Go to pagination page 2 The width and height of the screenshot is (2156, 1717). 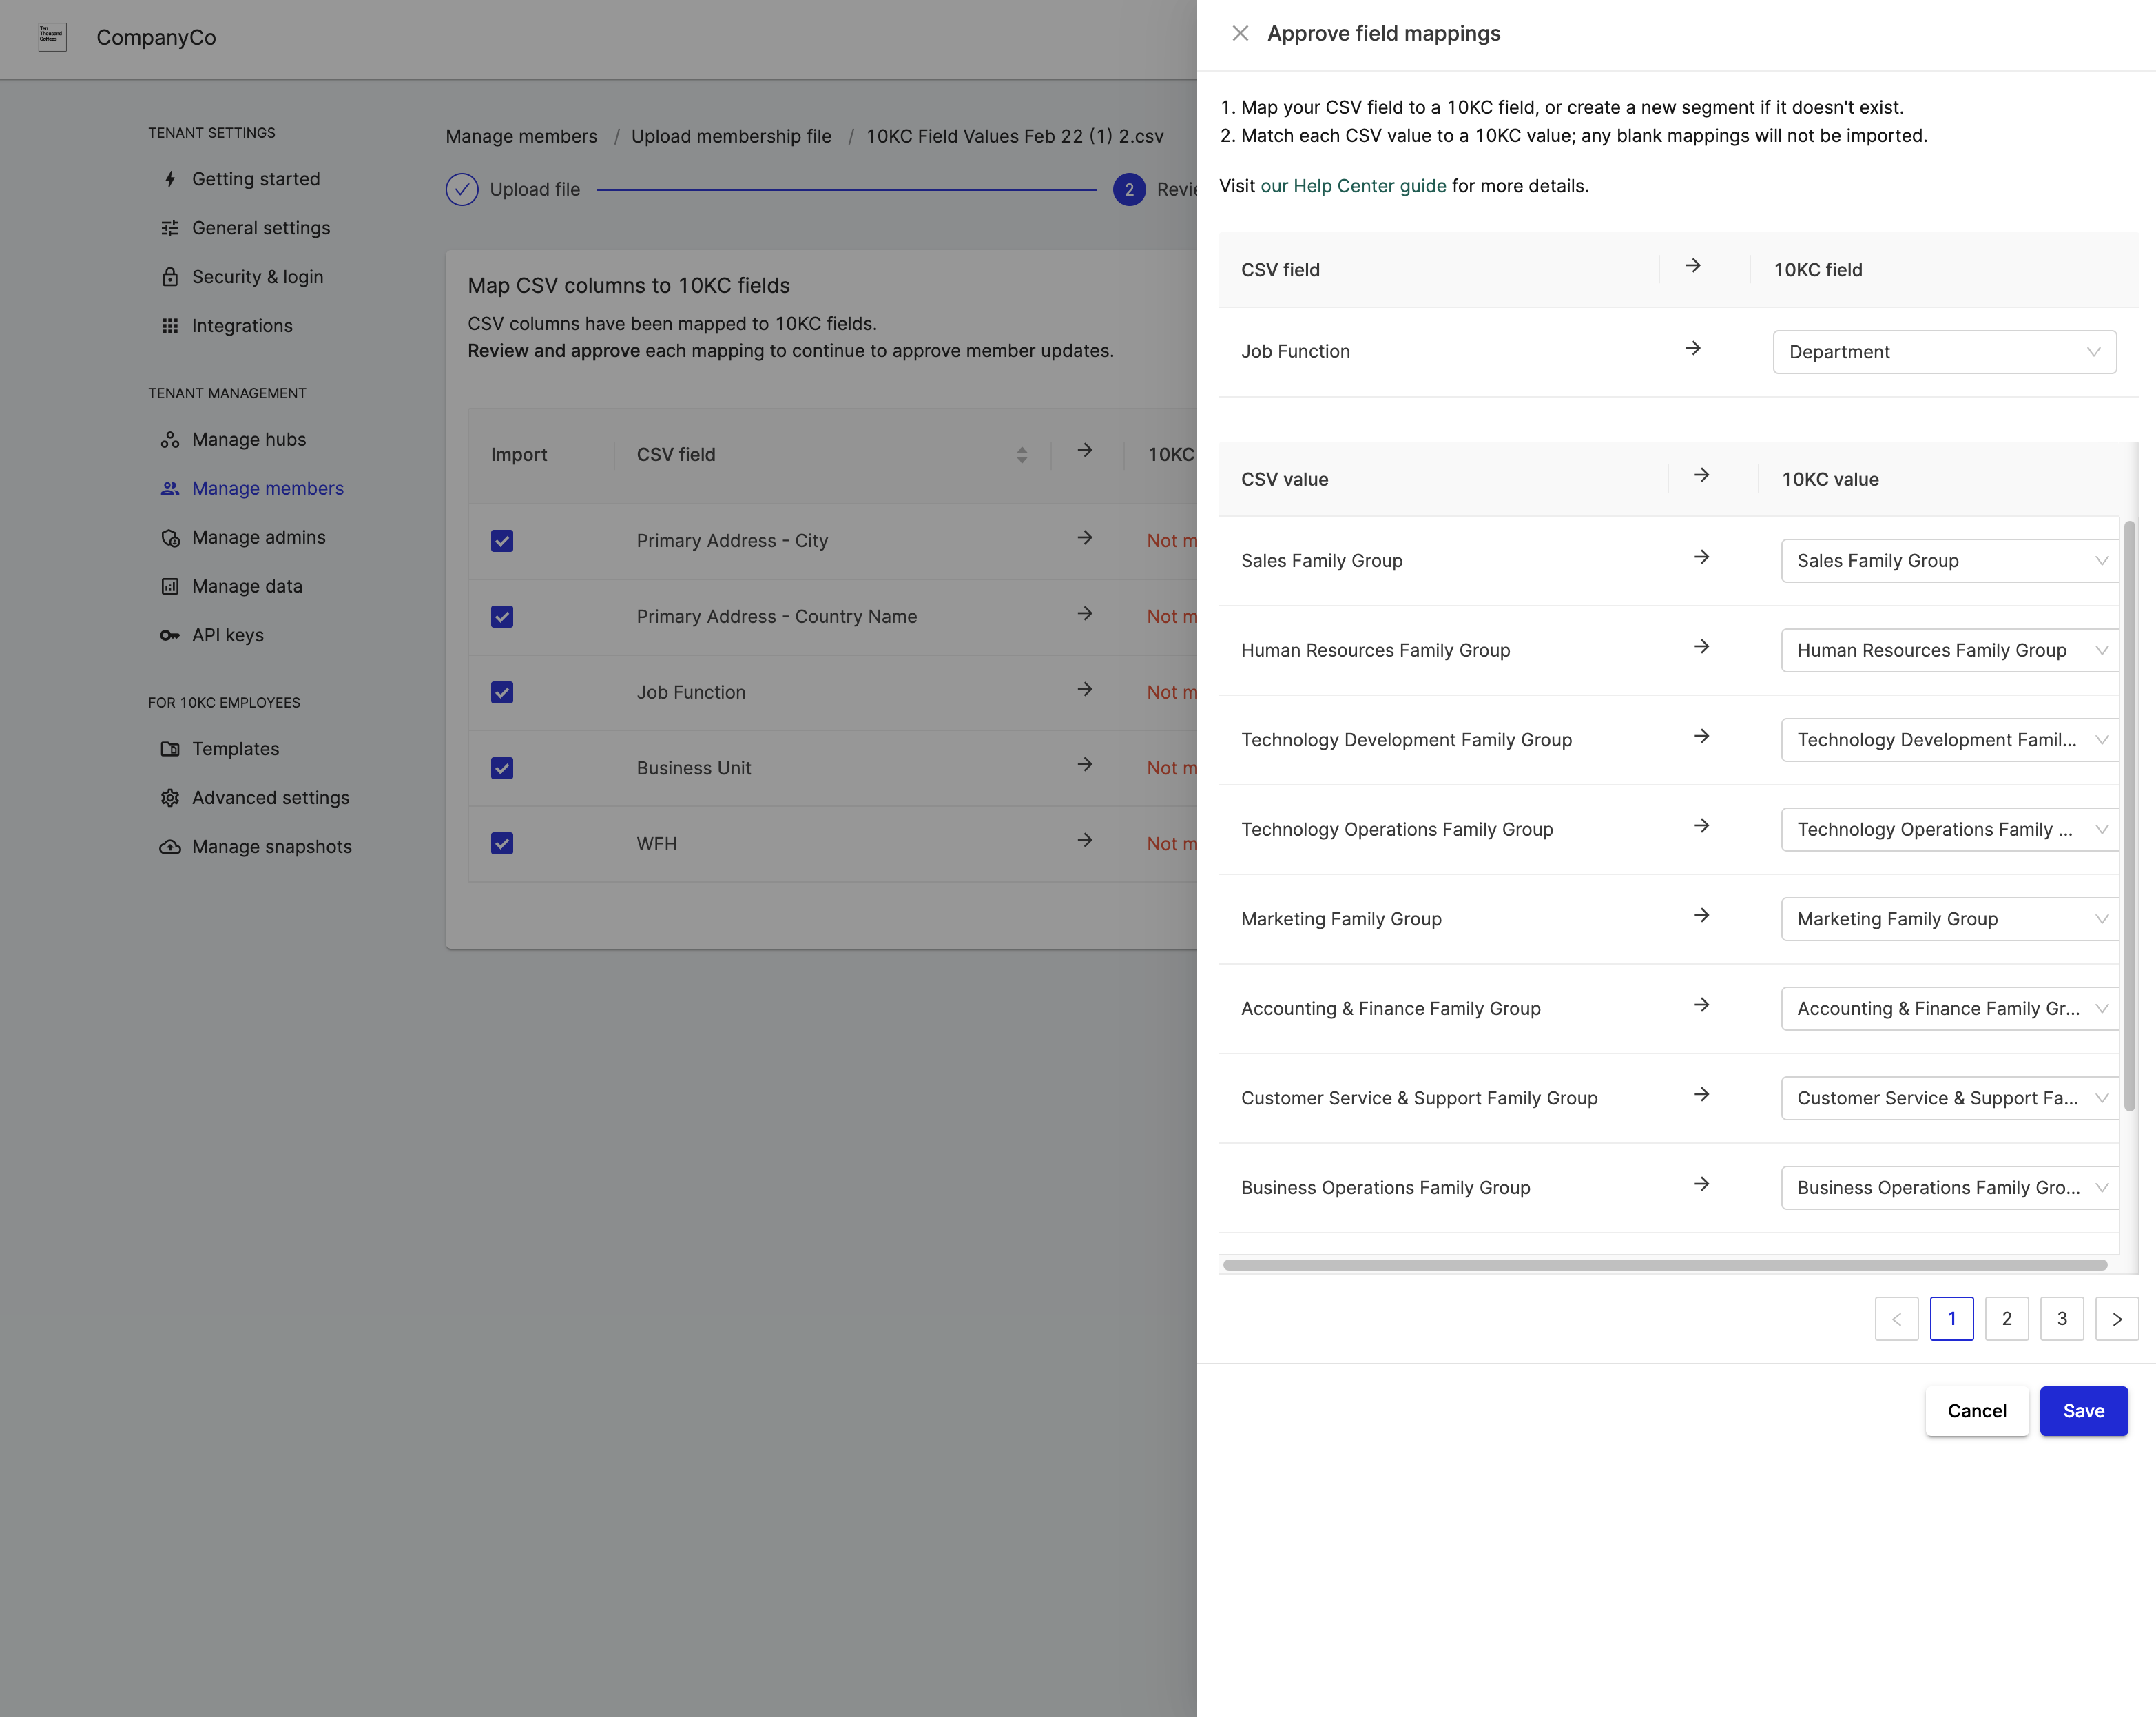click(x=2006, y=1319)
